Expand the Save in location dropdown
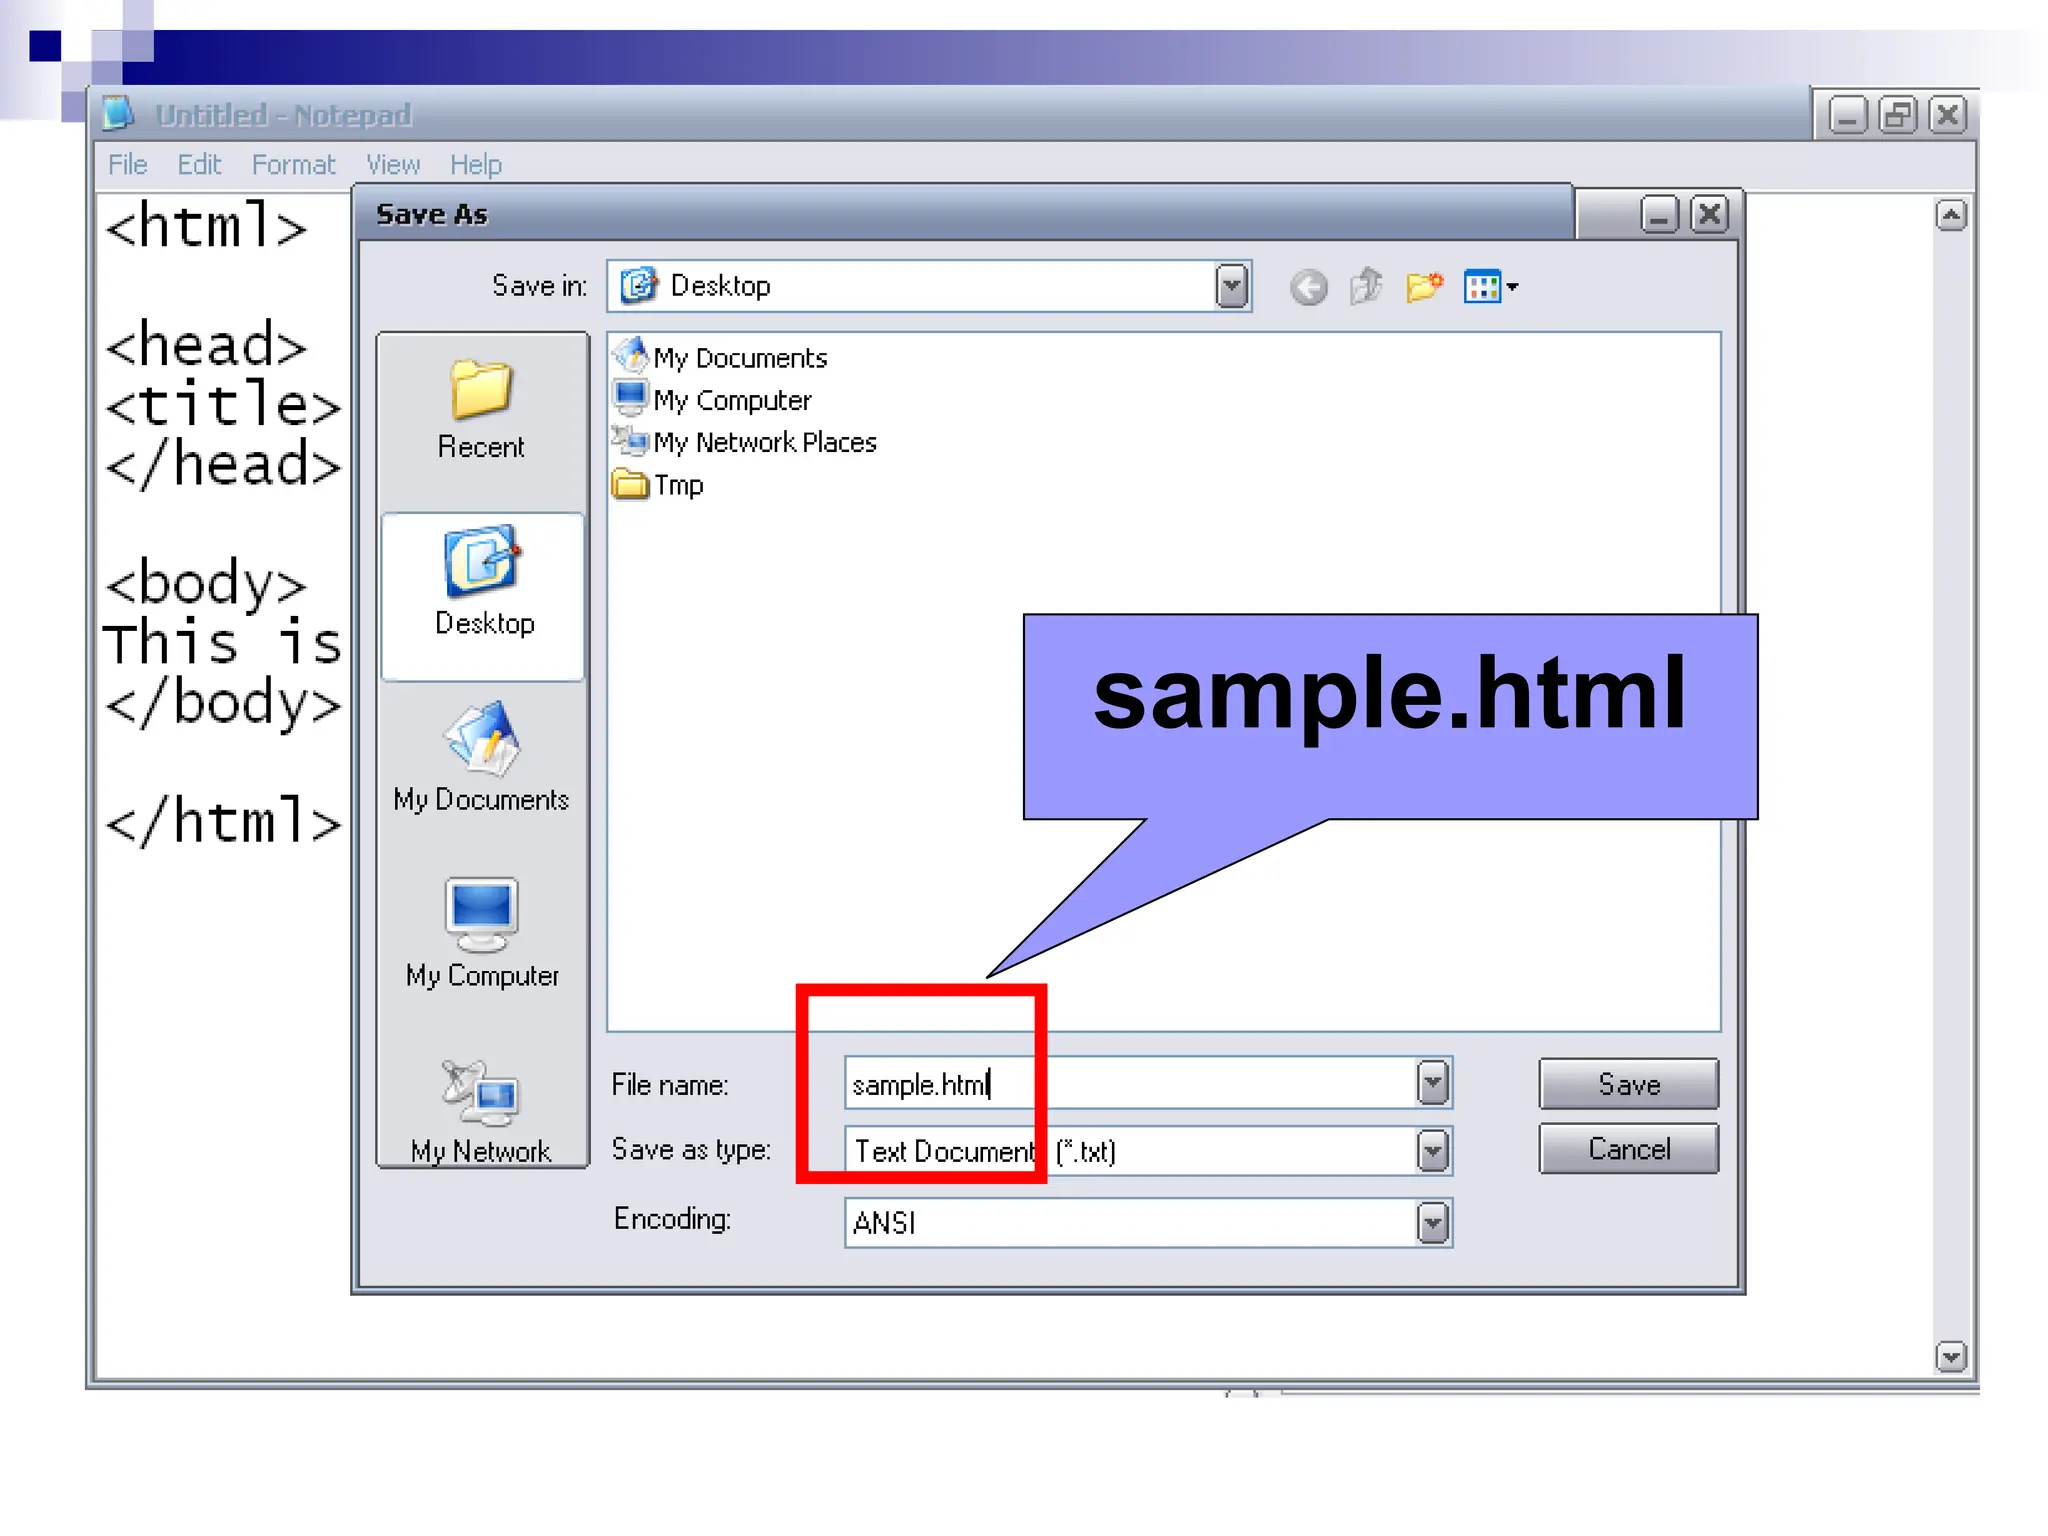Screen dimensions: 2048x1536 click(x=1232, y=287)
